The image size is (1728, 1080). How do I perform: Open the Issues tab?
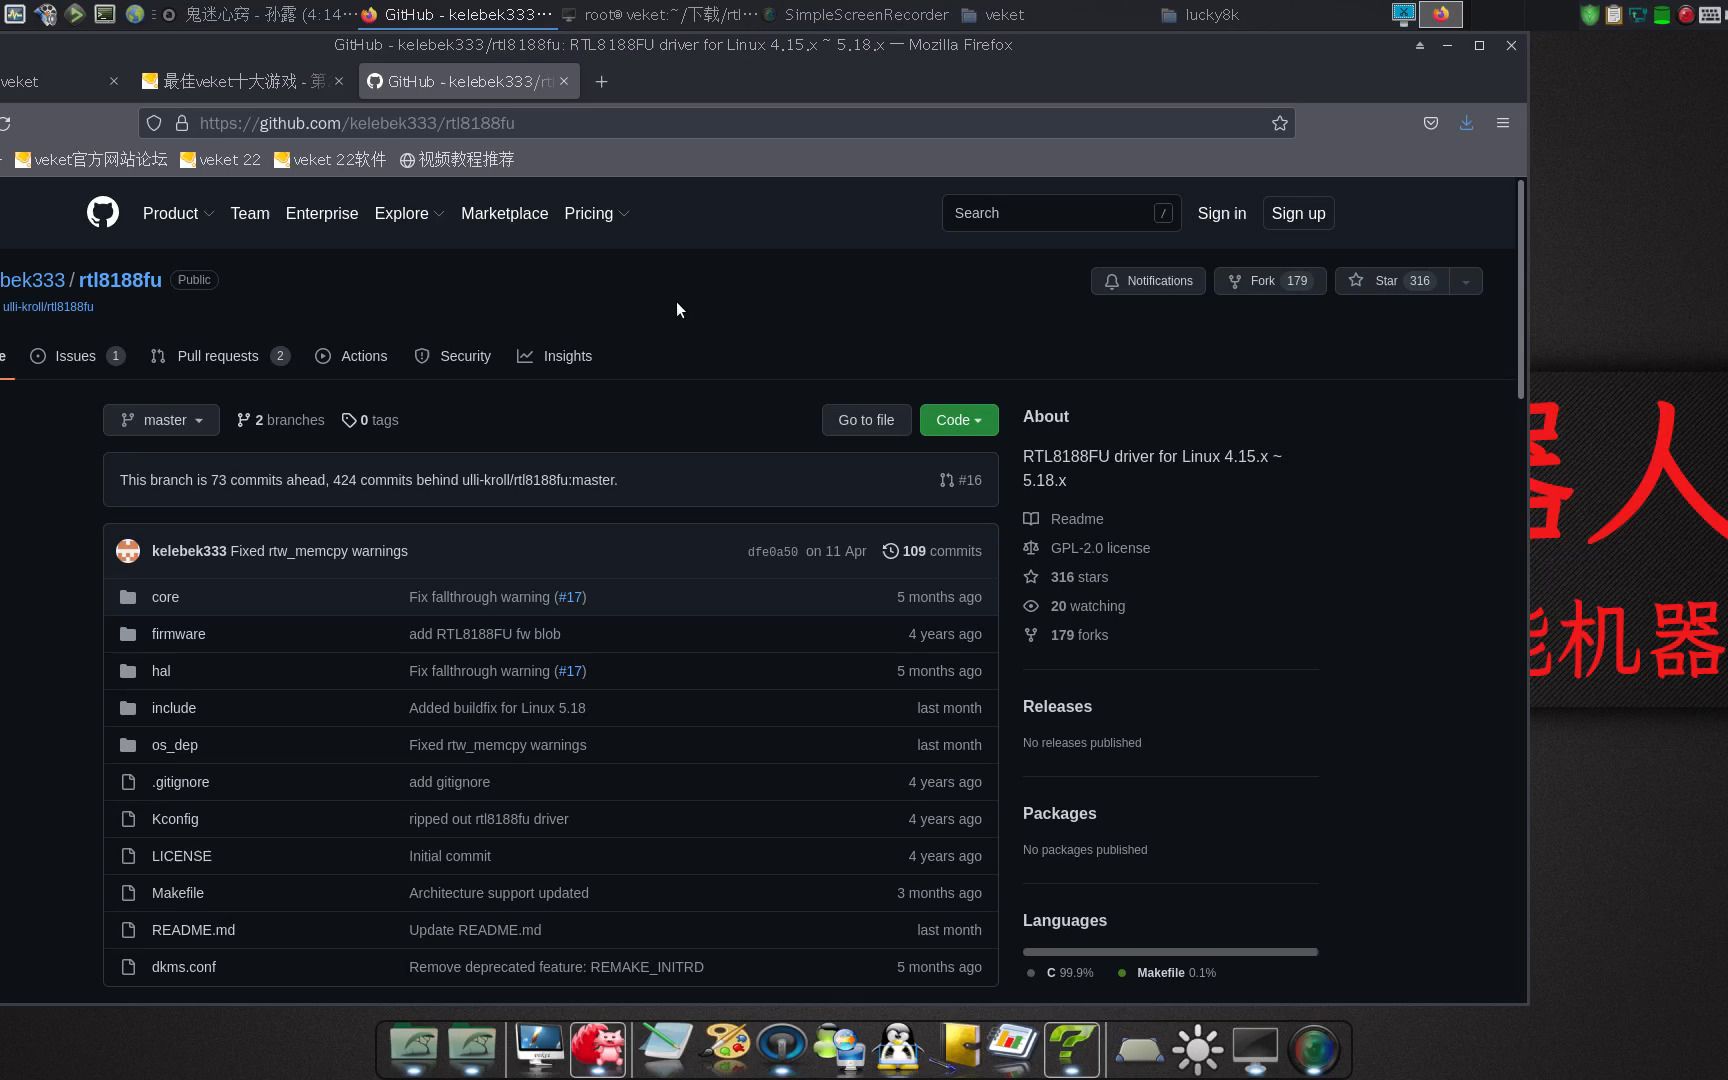tap(77, 356)
